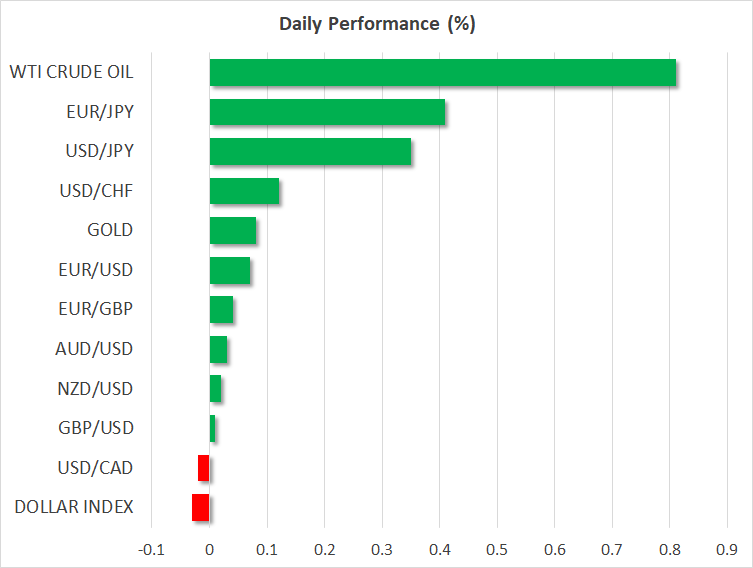Screen dimensions: 753x568
Task: Click the USD/JPY green bar
Action: pyautogui.click(x=310, y=151)
